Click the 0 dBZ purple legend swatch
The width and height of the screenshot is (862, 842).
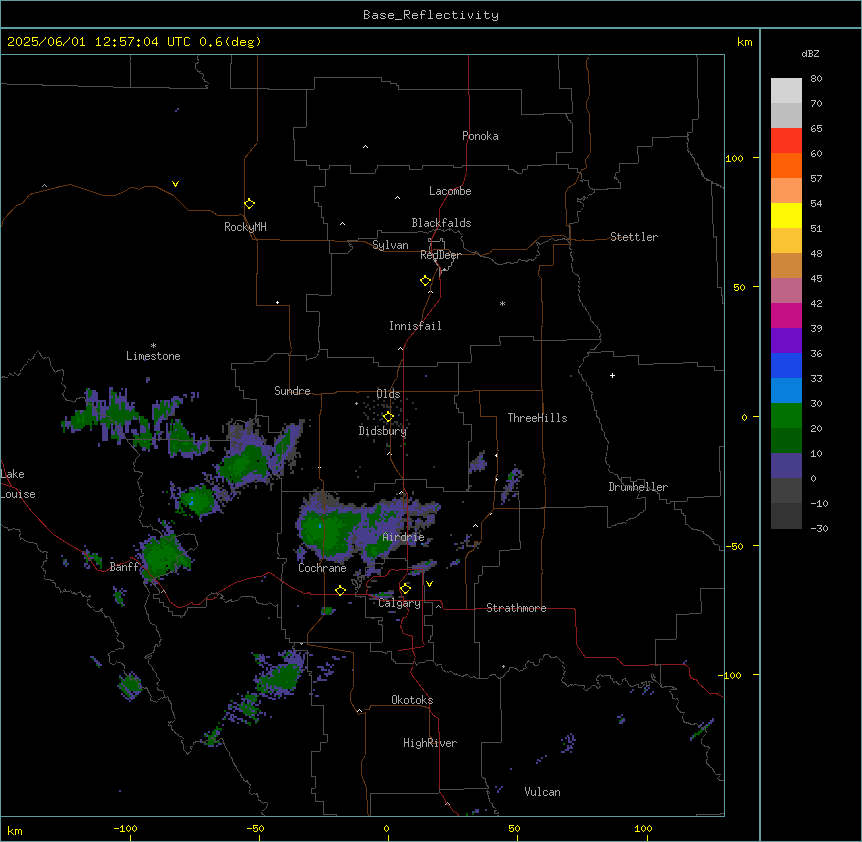tap(786, 466)
